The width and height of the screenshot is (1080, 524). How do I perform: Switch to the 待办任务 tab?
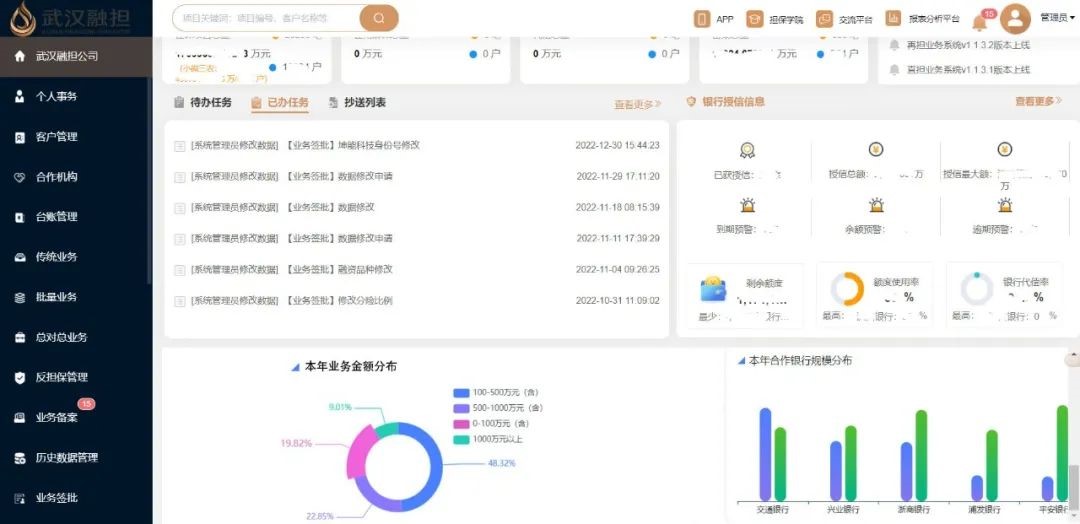[203, 103]
